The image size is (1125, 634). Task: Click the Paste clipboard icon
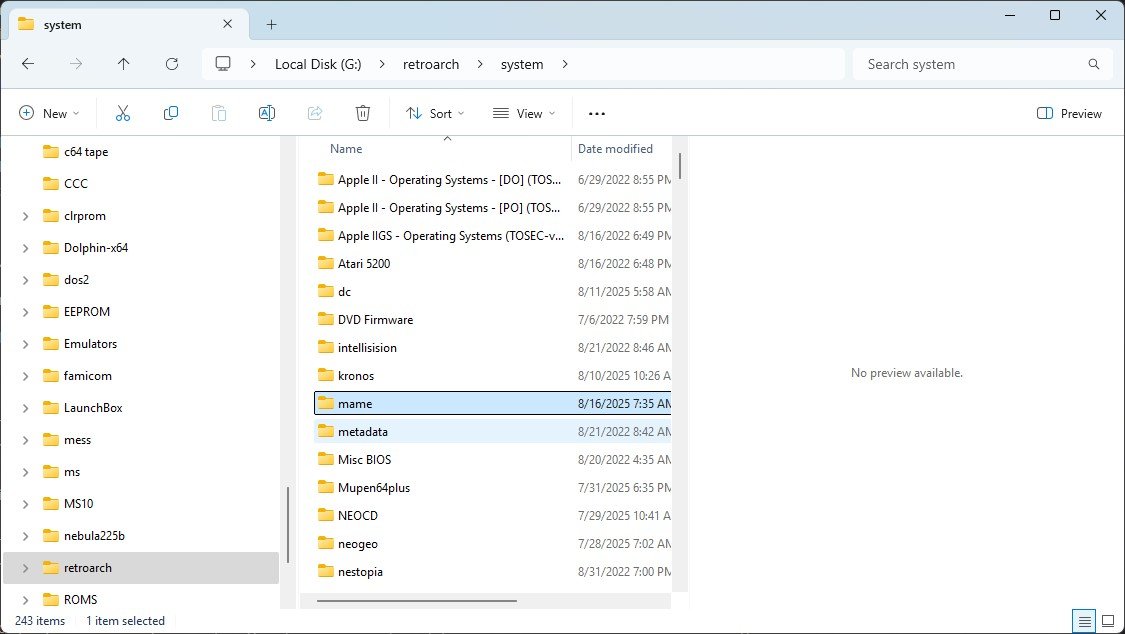click(x=219, y=113)
